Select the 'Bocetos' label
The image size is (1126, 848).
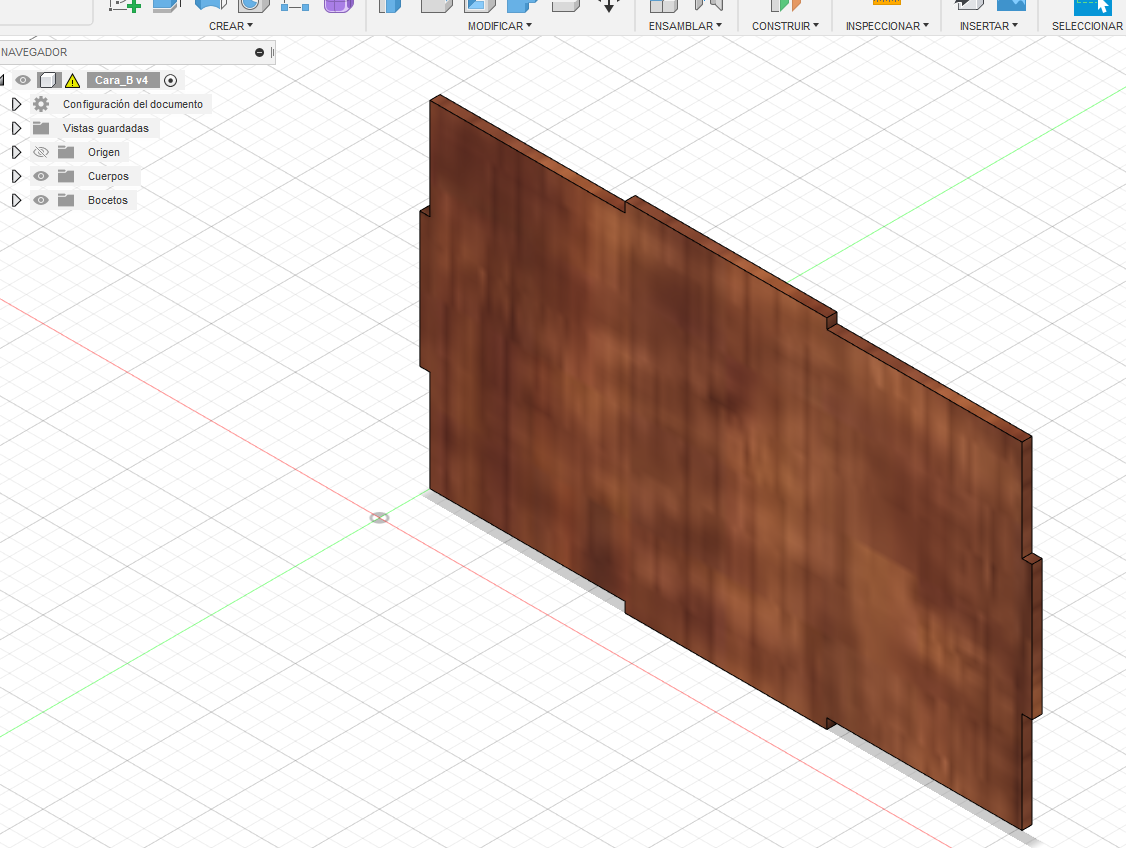pos(108,200)
